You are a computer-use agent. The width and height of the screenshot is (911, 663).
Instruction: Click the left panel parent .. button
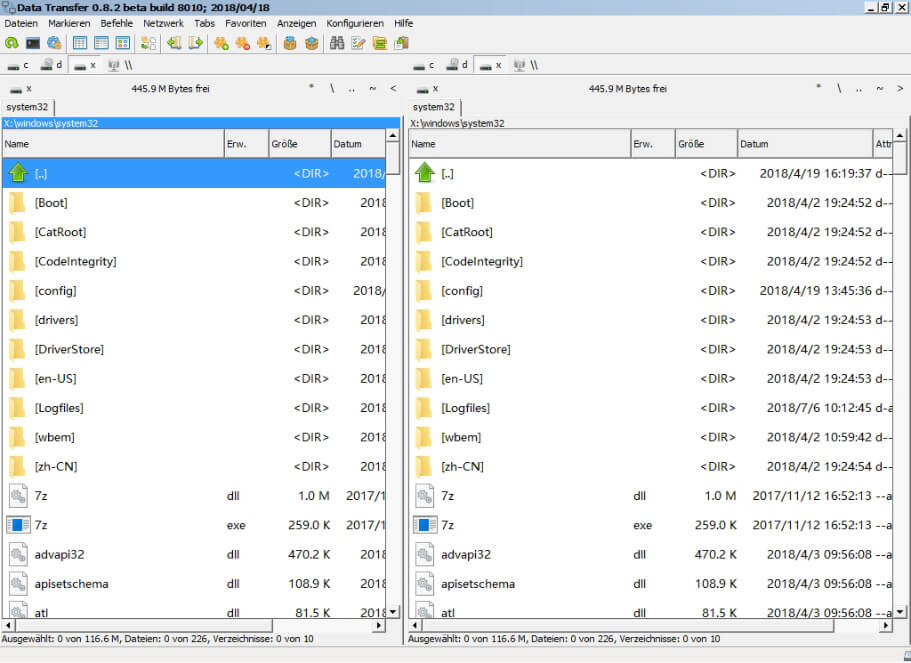[x=352, y=88]
